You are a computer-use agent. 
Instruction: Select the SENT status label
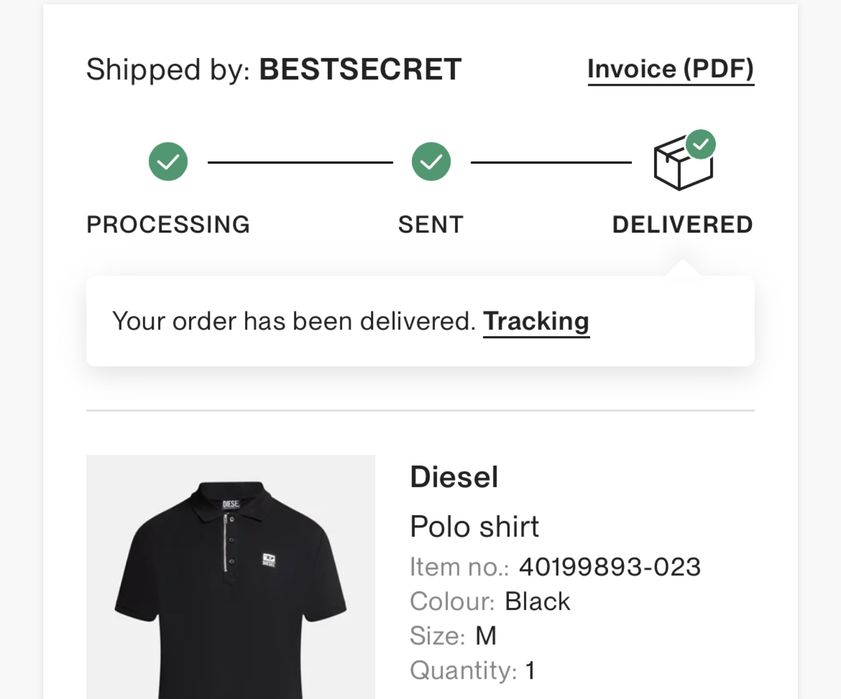pos(431,224)
